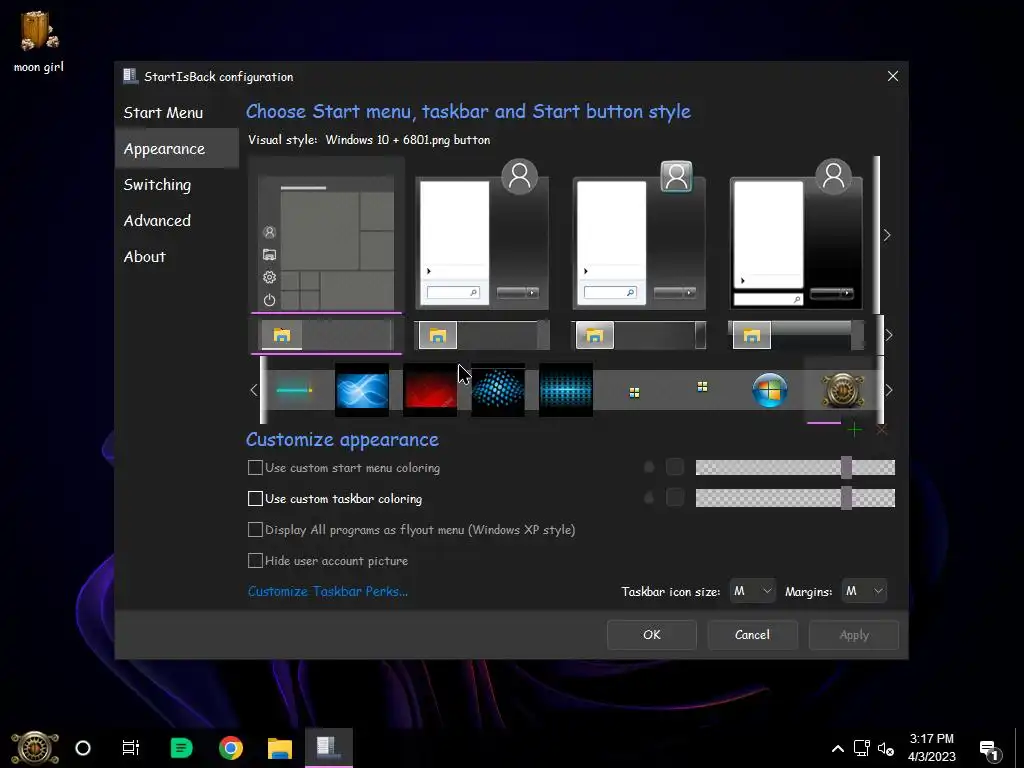The width and height of the screenshot is (1024, 768).
Task: Choose the Windows 7 orb start button
Action: pos(770,391)
